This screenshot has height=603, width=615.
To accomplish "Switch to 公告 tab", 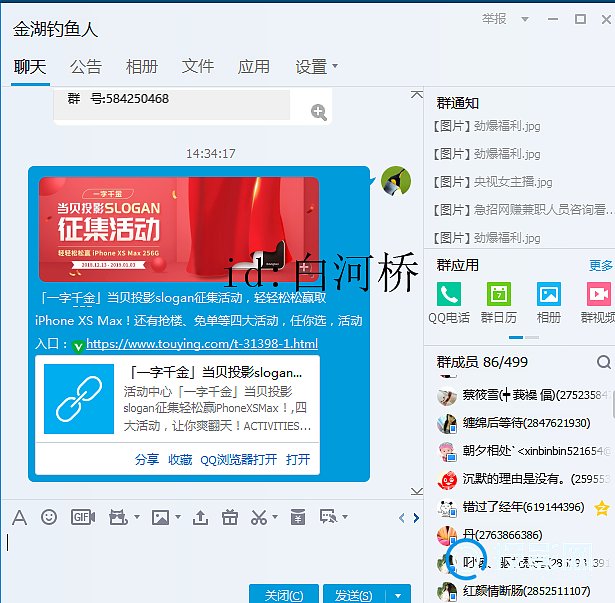I will click(x=86, y=67).
